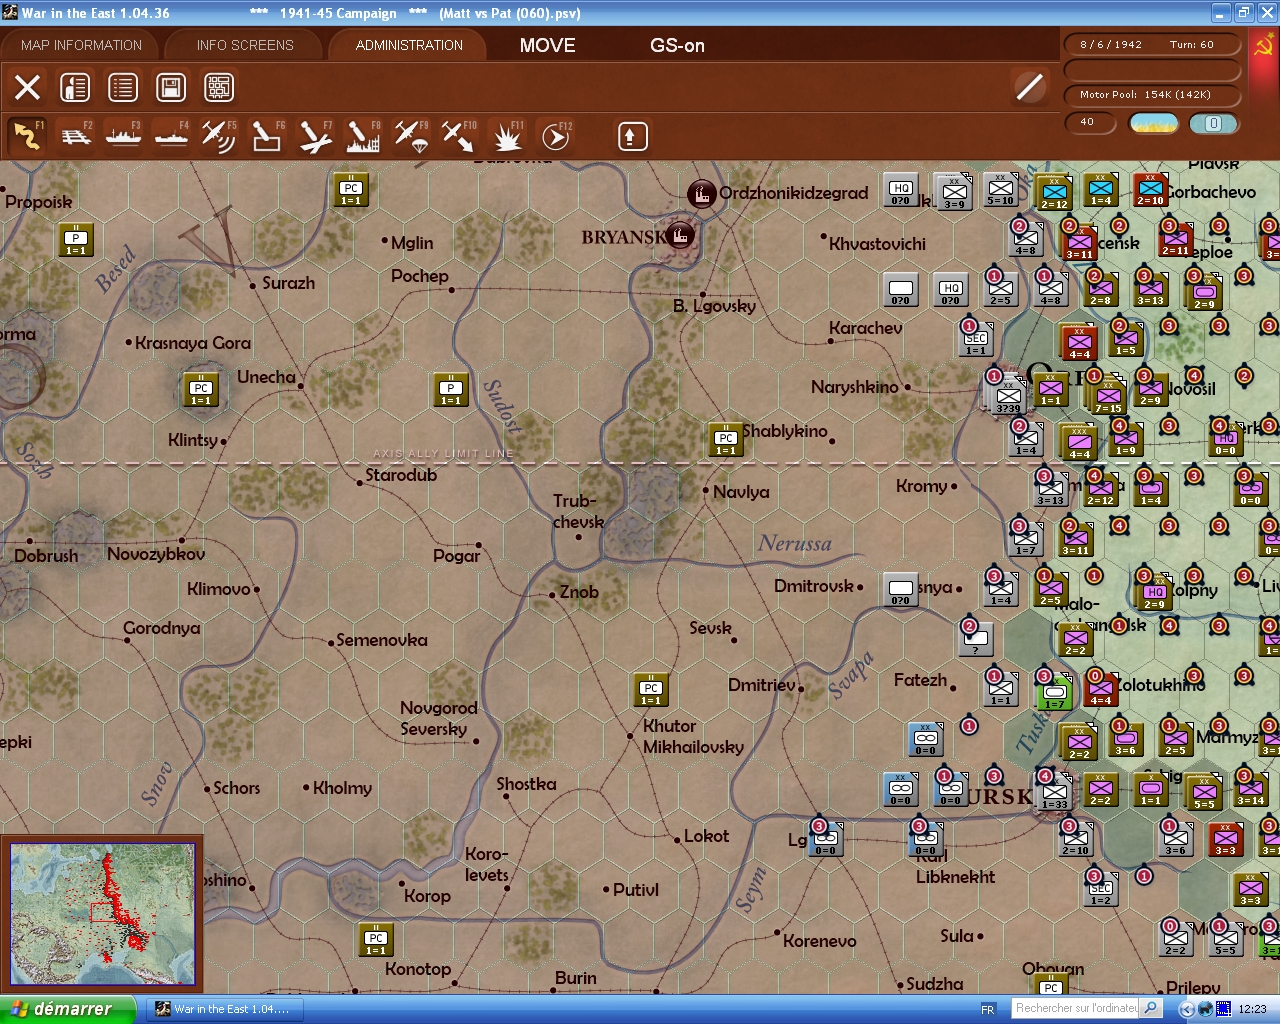Image resolution: width=1280 pixels, height=1024 pixels.
Task: Open the brick-wall pattern icon
Action: (x=219, y=88)
